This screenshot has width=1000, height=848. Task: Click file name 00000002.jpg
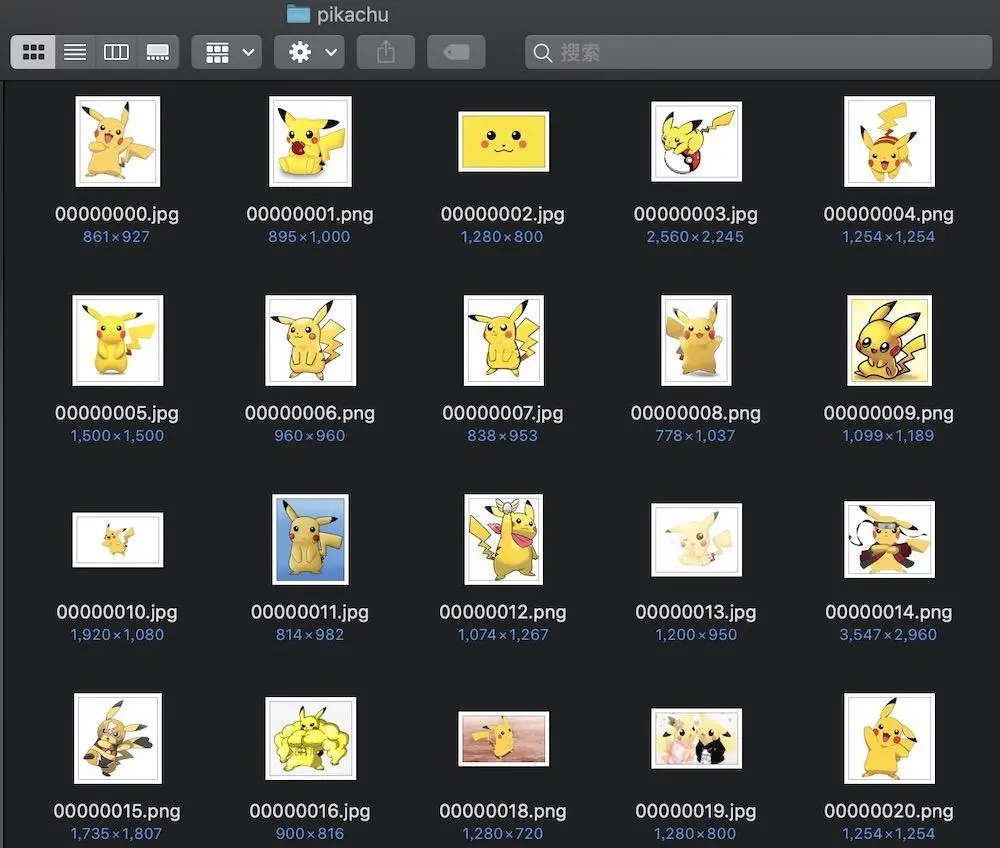(503, 214)
